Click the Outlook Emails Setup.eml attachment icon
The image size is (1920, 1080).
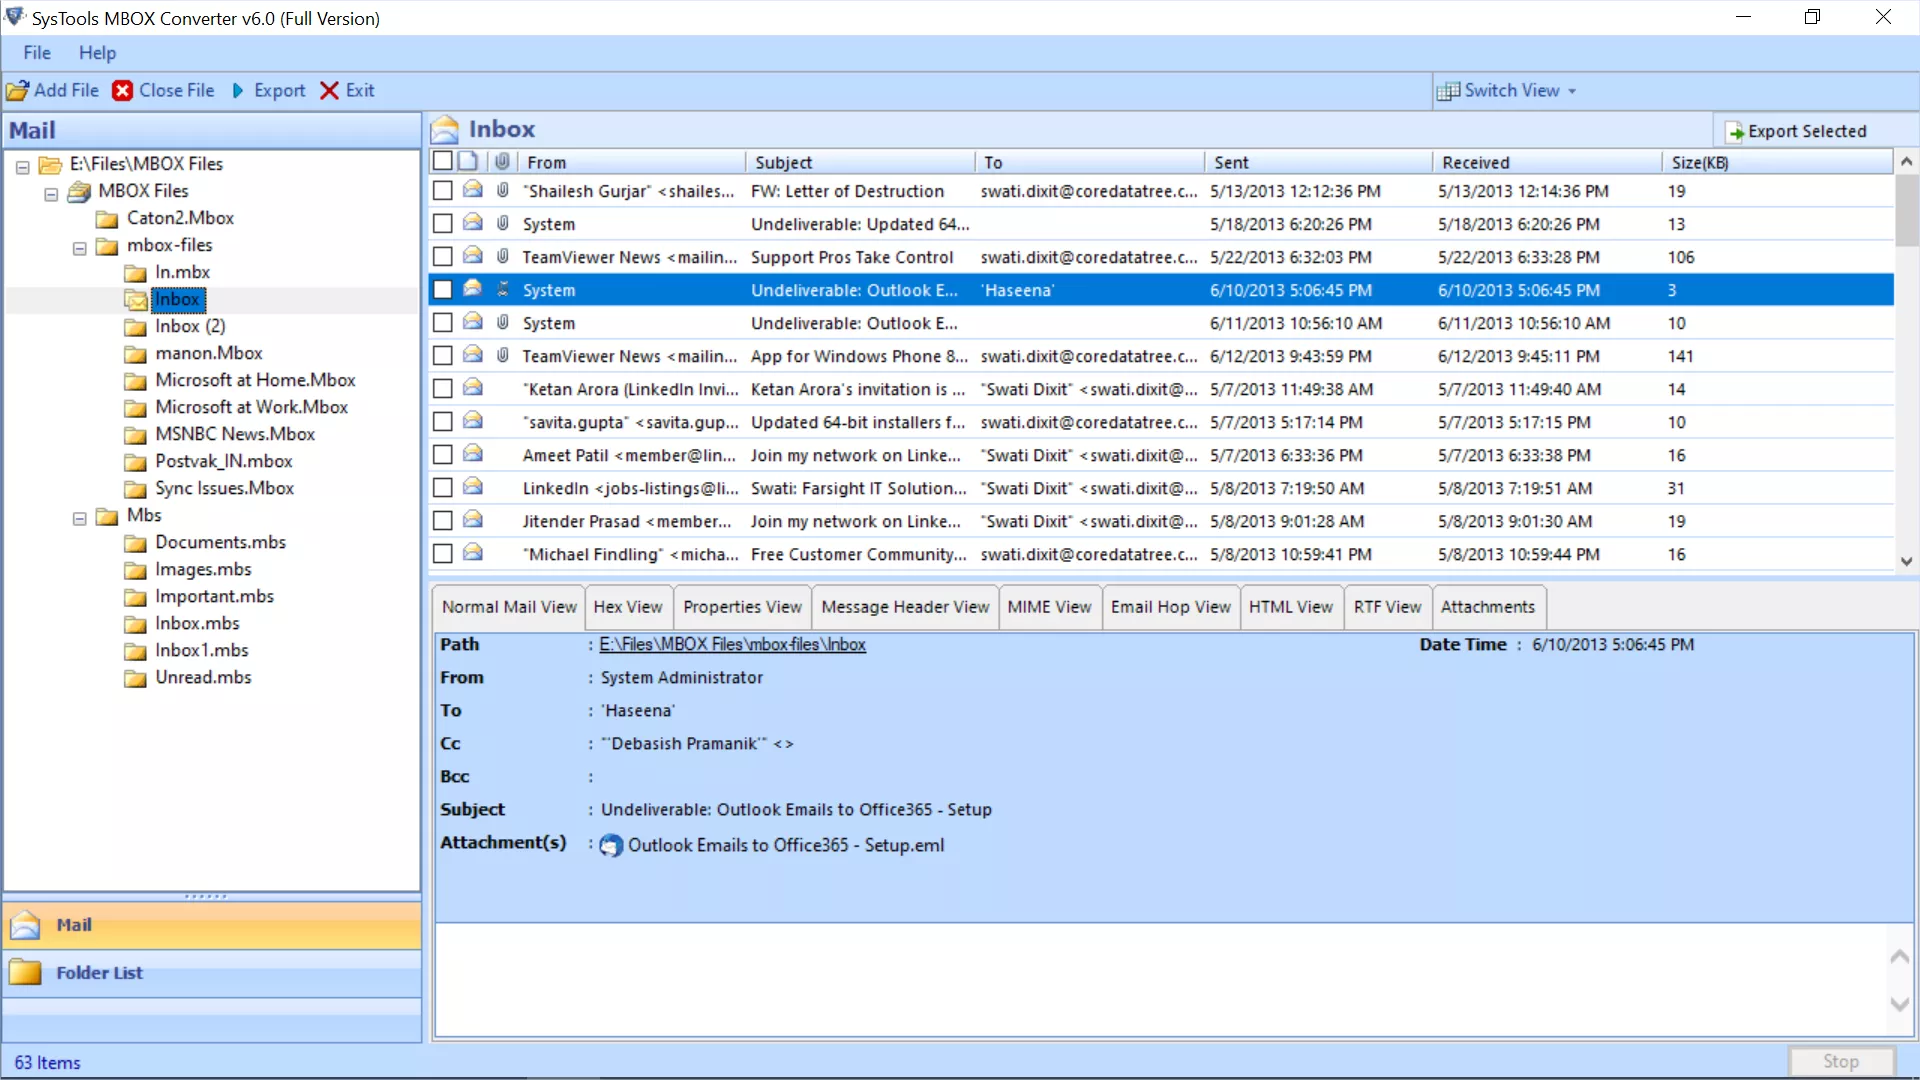click(611, 846)
